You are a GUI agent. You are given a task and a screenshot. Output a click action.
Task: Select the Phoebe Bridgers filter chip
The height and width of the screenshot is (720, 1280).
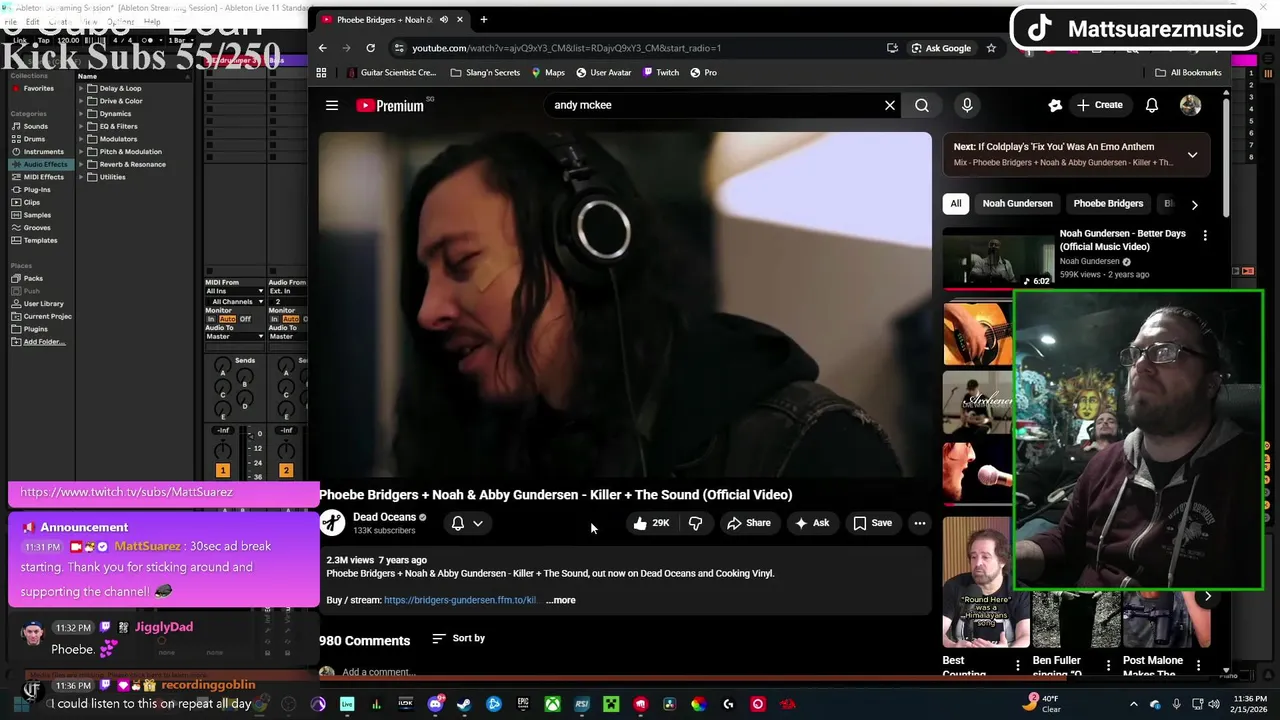click(1108, 203)
